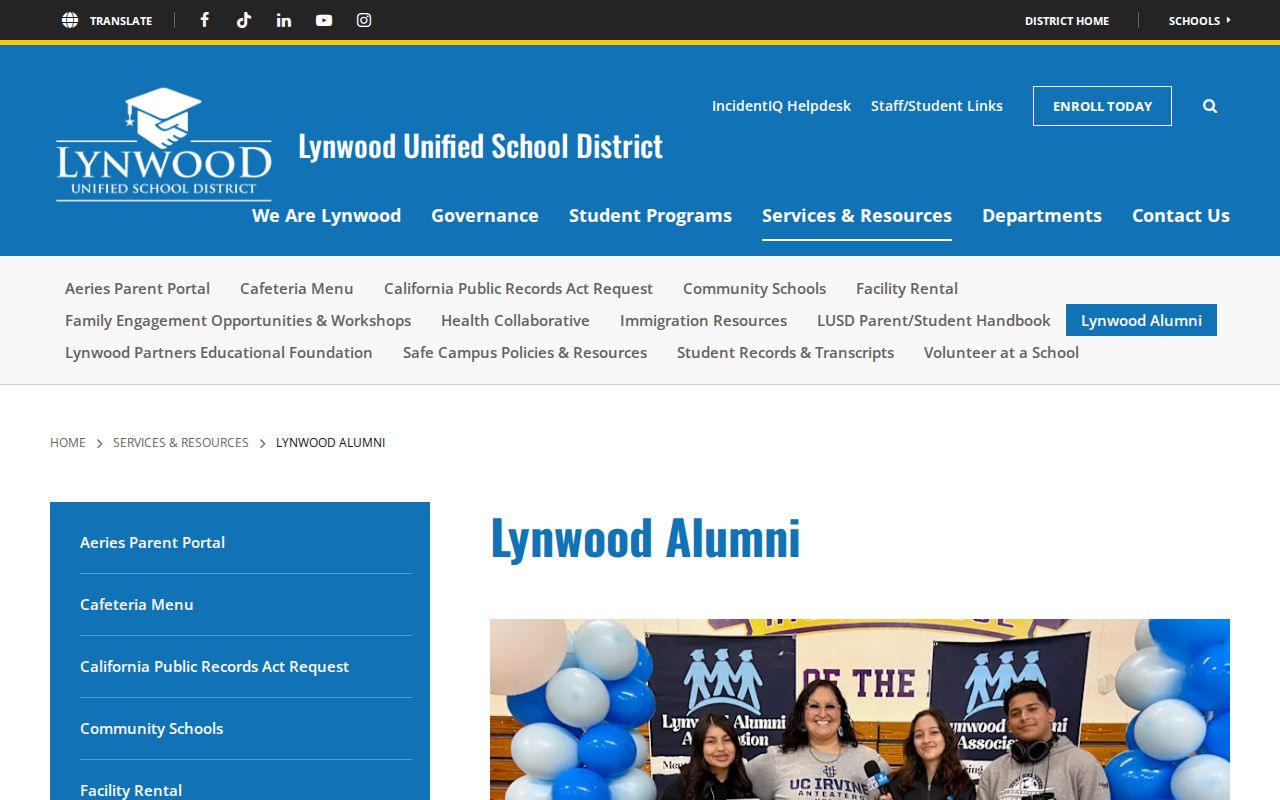This screenshot has width=1280, height=800.
Task: Click the Enroll Today button
Action: click(x=1102, y=106)
